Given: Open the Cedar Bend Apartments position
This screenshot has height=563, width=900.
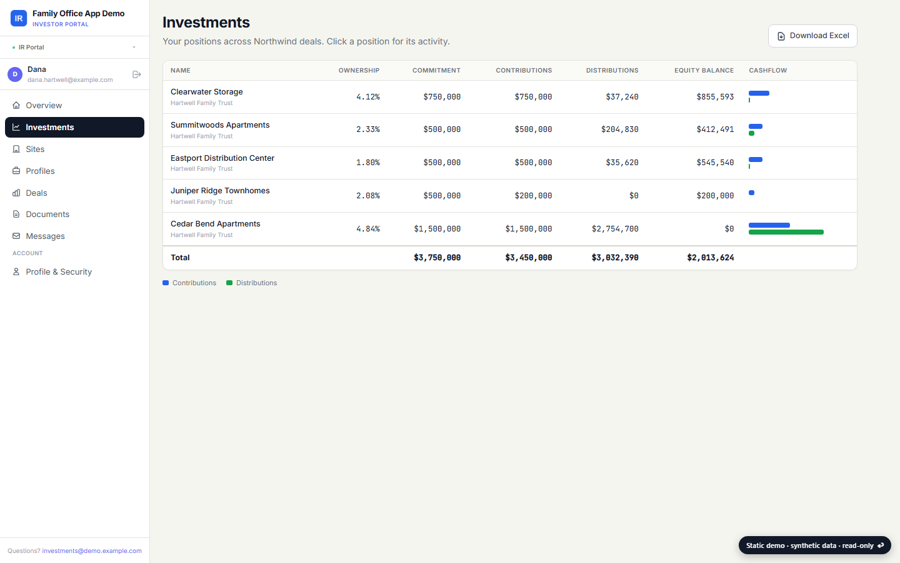Looking at the screenshot, I should 510,229.
